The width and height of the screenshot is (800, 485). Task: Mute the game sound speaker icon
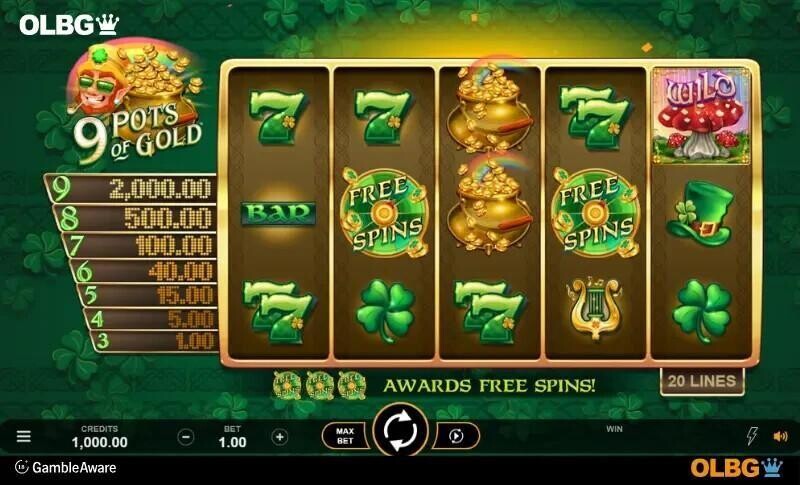tap(780, 437)
